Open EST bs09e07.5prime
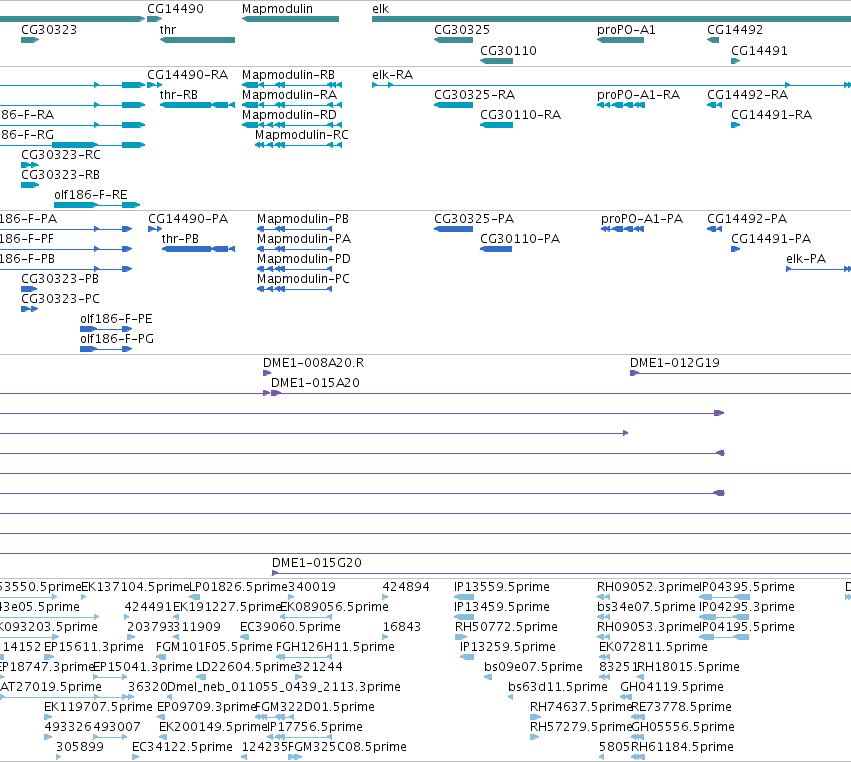The width and height of the screenshot is (851, 762). tap(534, 667)
